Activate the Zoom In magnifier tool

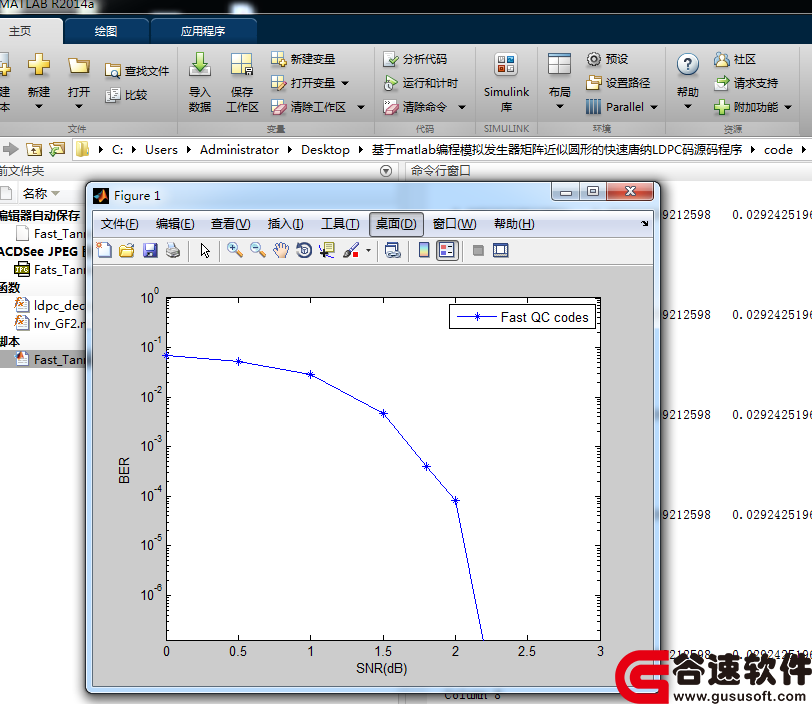click(235, 251)
